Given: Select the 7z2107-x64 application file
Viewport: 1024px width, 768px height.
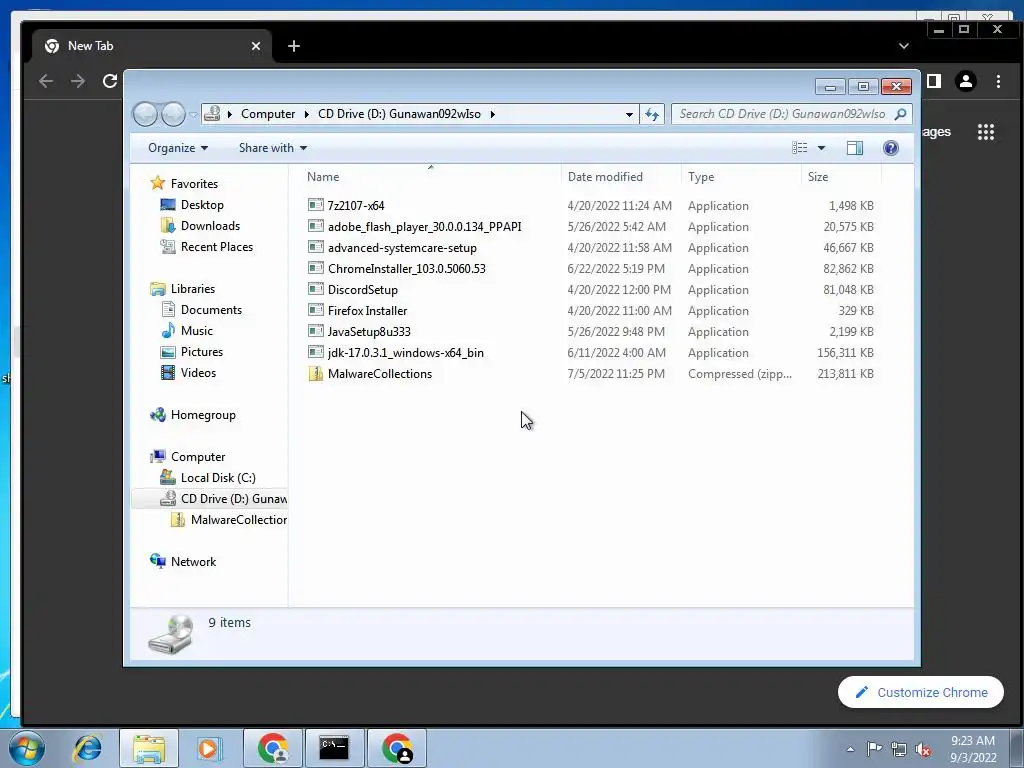Looking at the screenshot, I should pyautogui.click(x=356, y=206).
